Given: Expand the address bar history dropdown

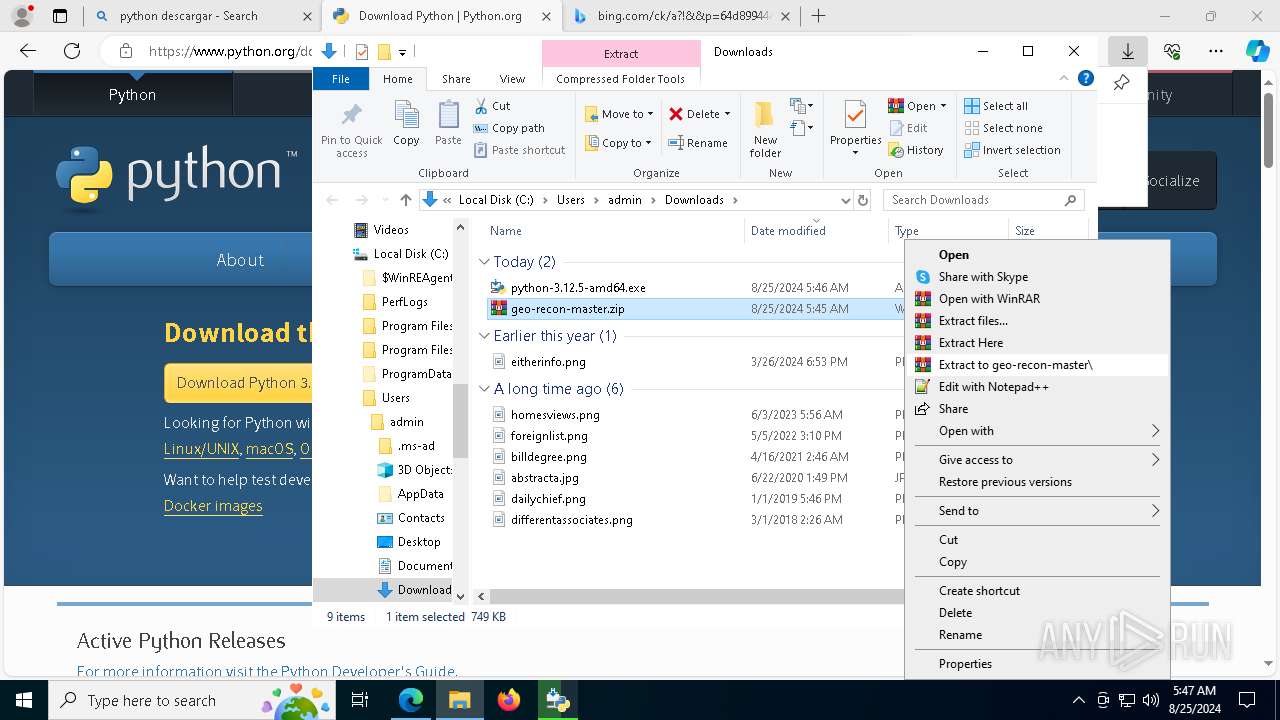Looking at the screenshot, I should coord(846,200).
